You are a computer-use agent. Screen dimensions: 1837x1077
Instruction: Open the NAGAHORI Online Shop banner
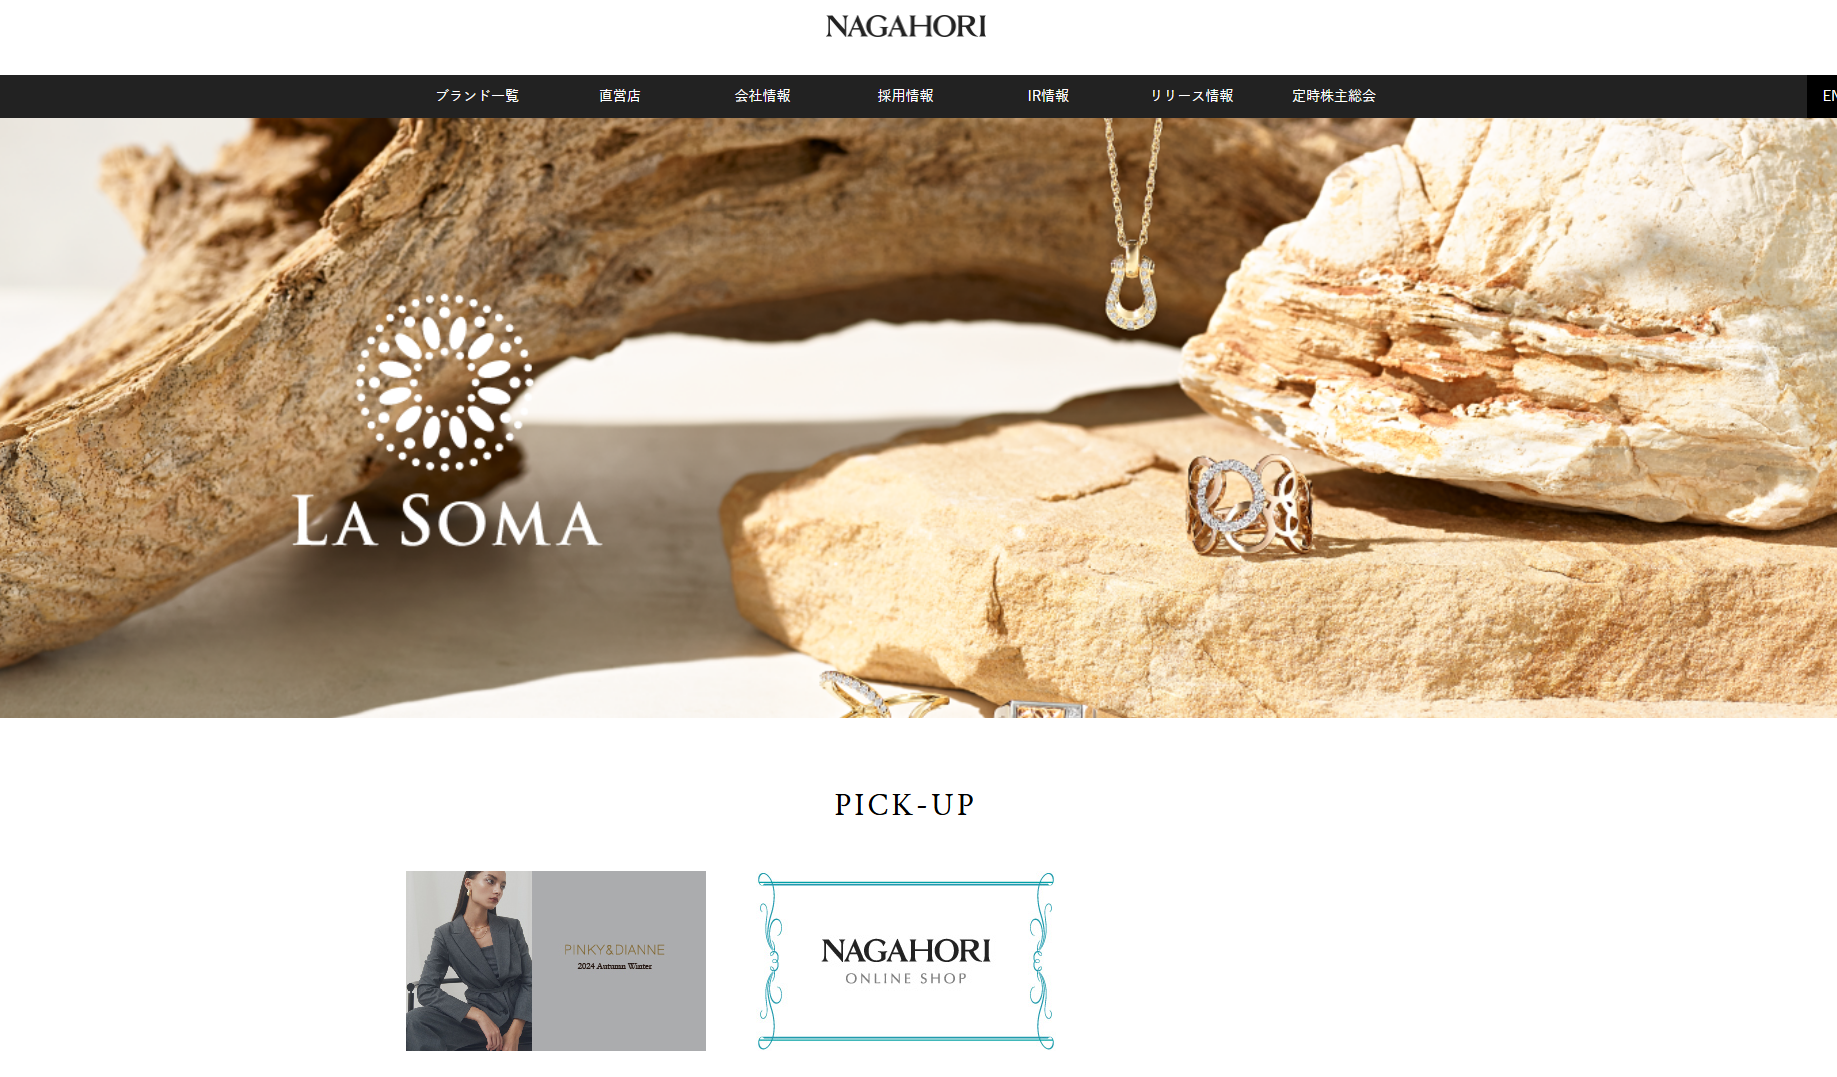click(906, 961)
